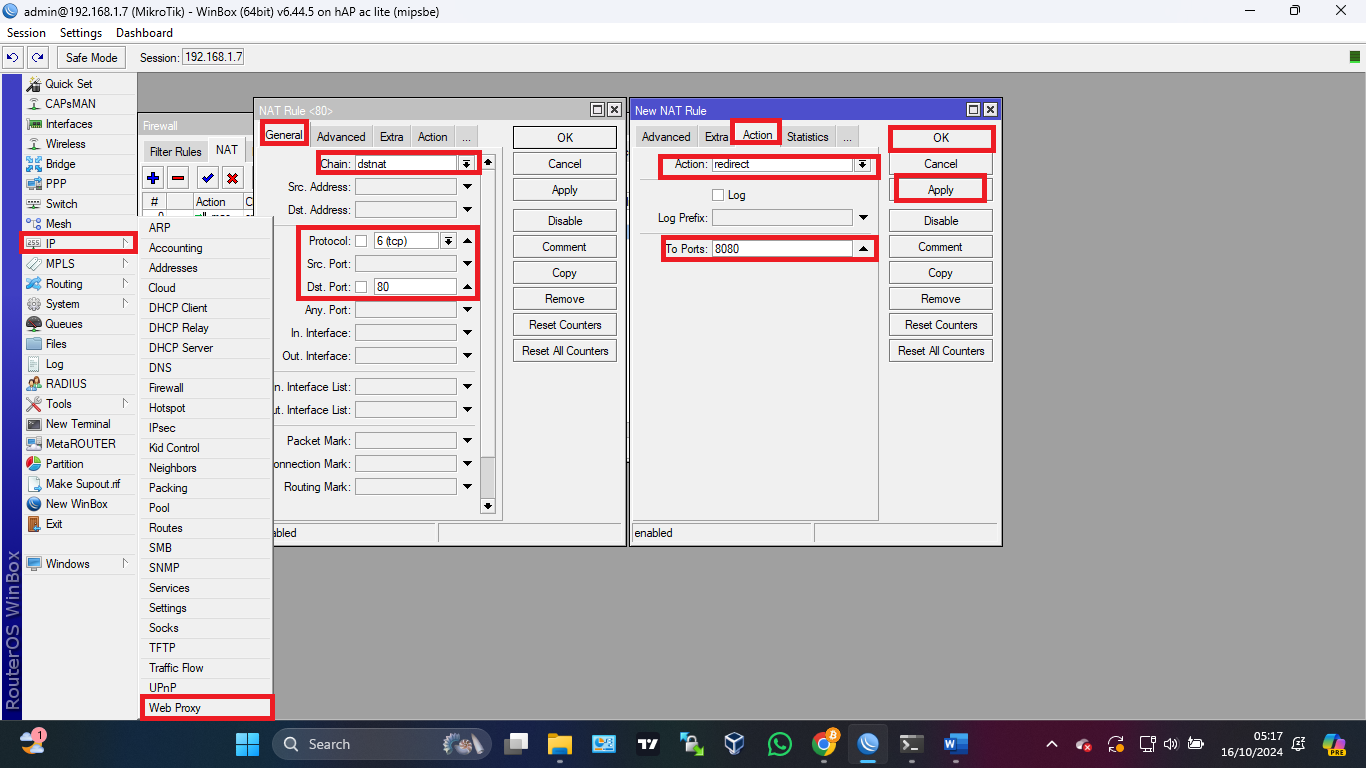
Task: Choose DHCP Server from the IP submenu
Action: (x=206, y=348)
